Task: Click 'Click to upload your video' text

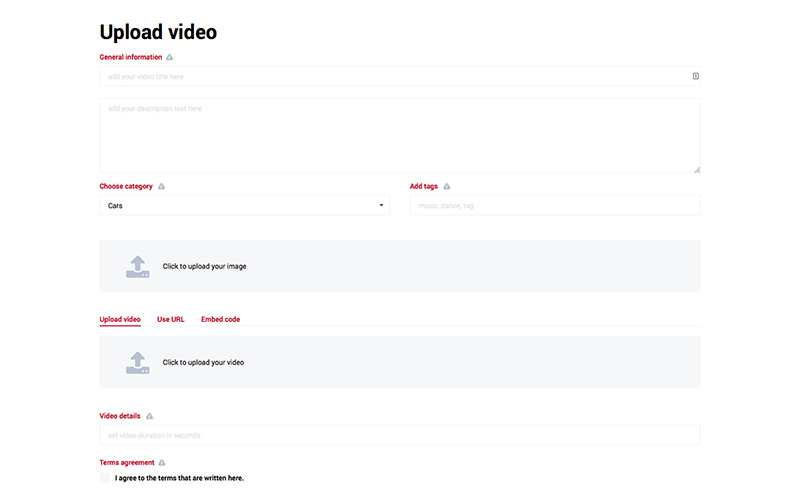Action: [x=203, y=362]
